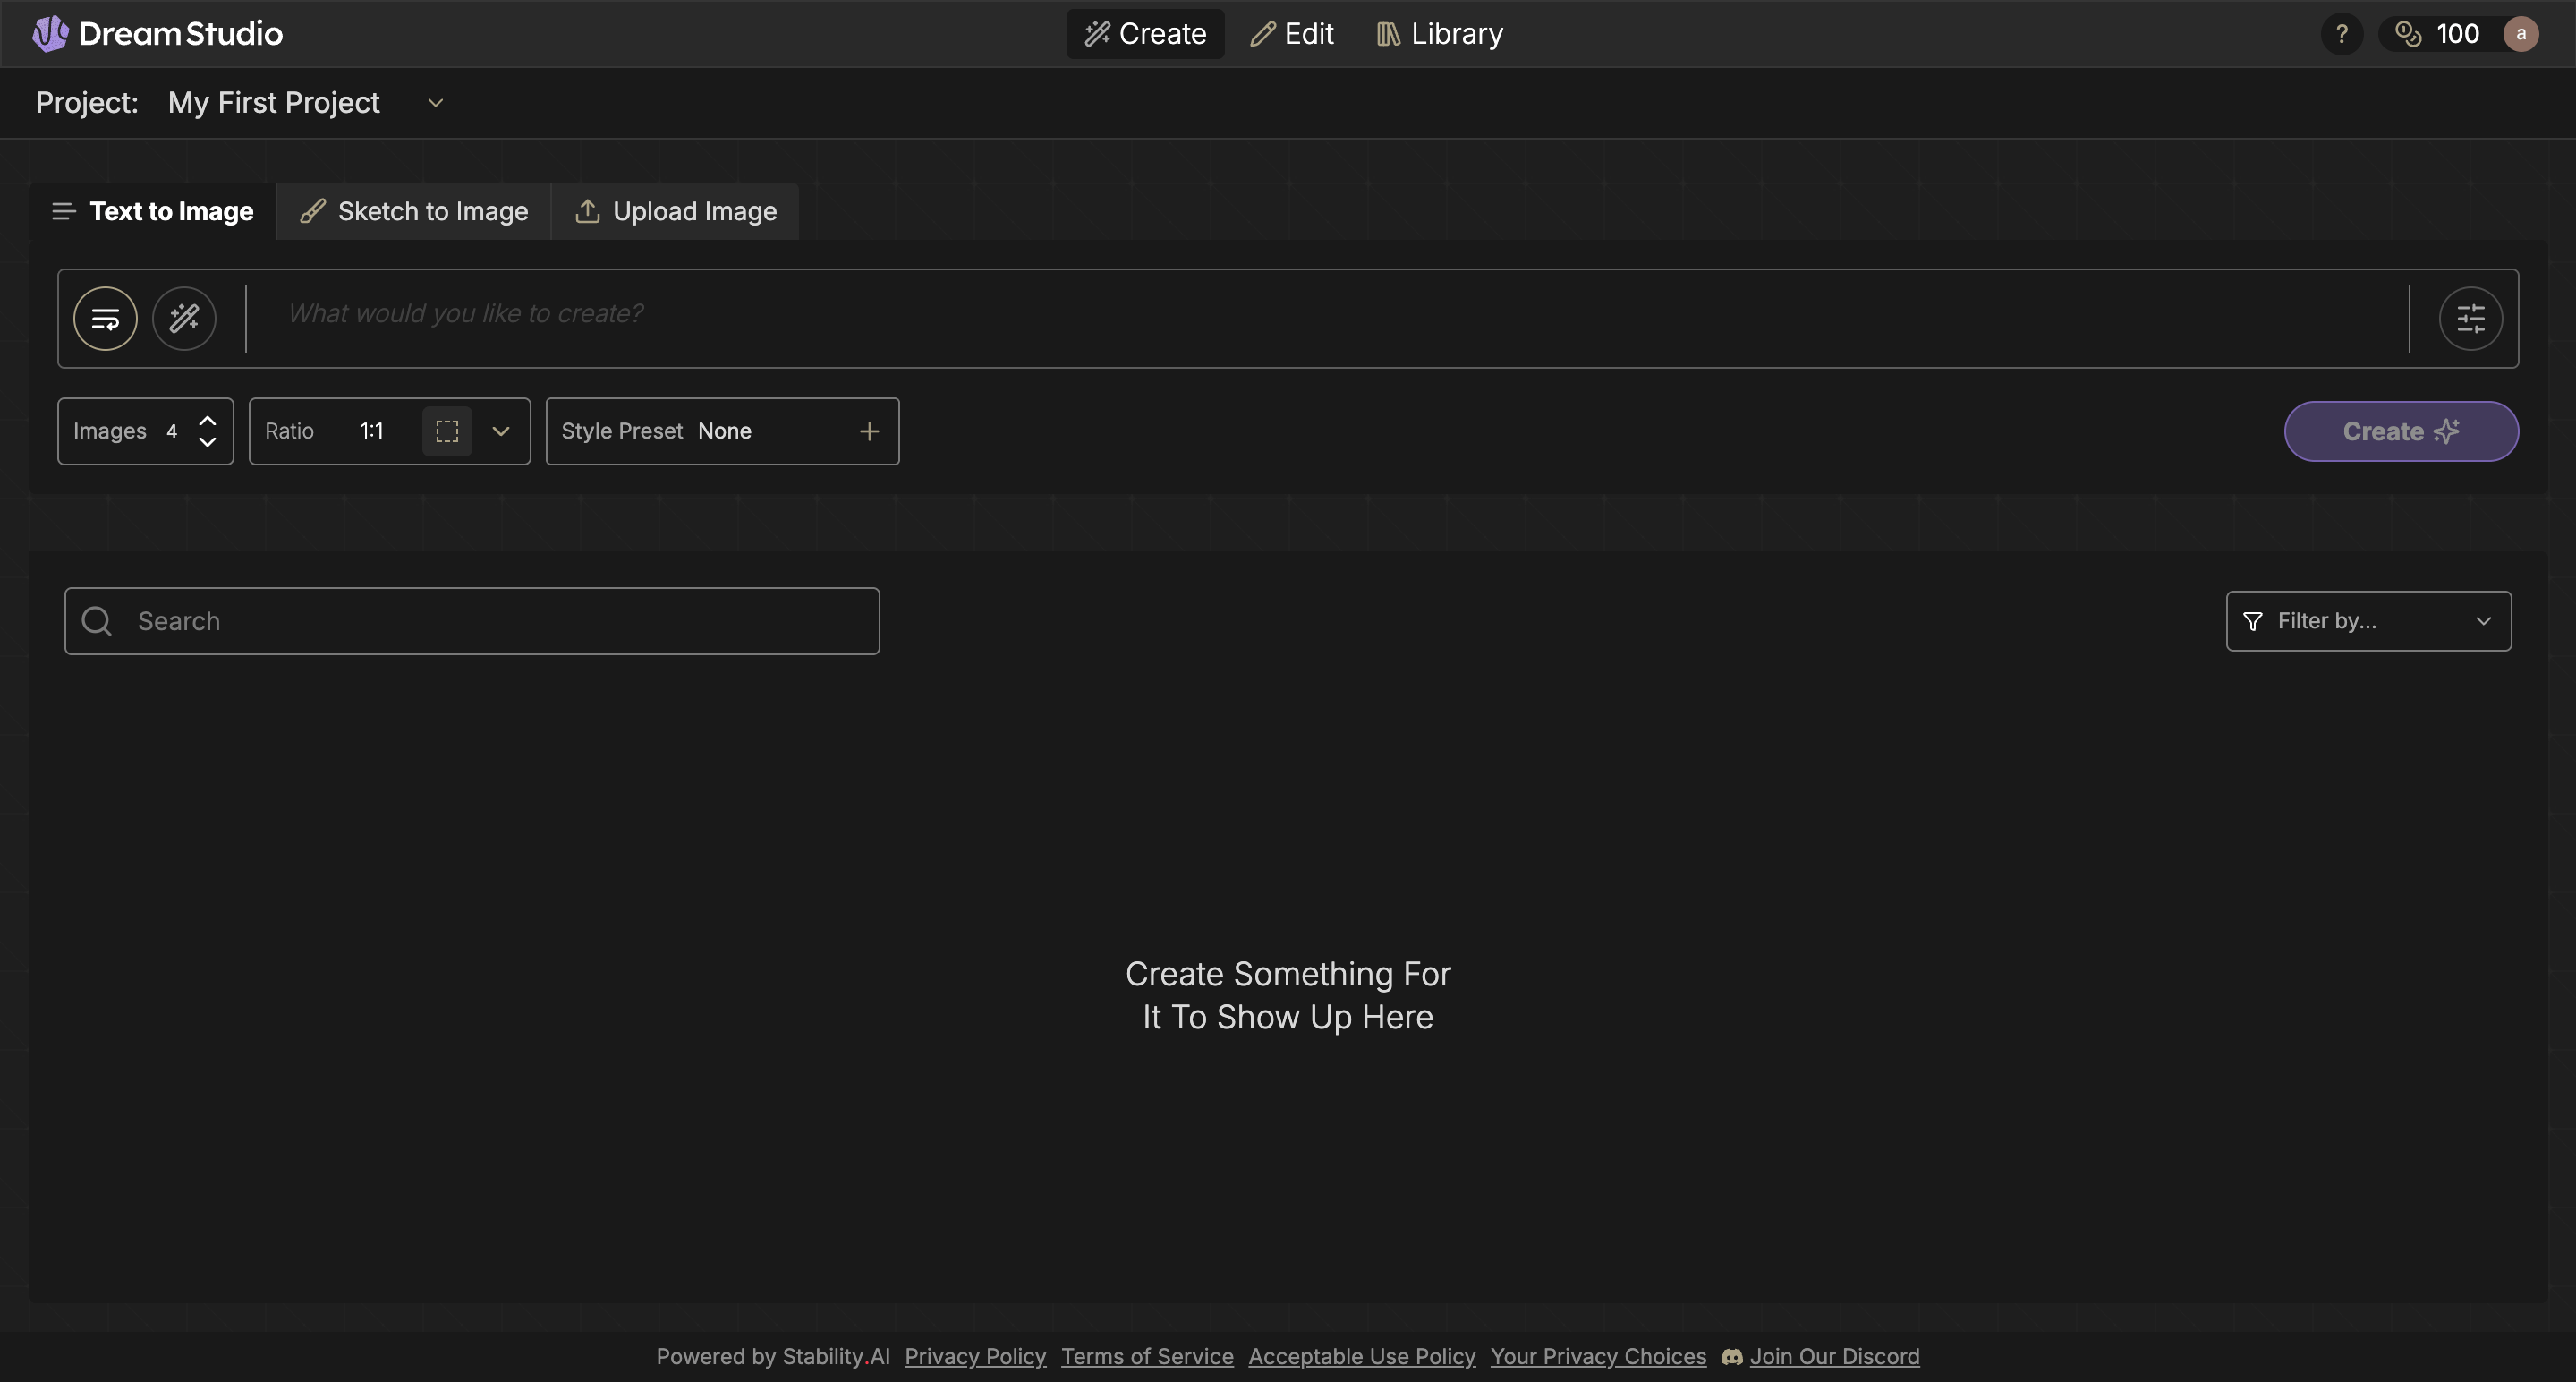Add a style preset with plus icon
This screenshot has width=2576, height=1382.
pyautogui.click(x=869, y=431)
